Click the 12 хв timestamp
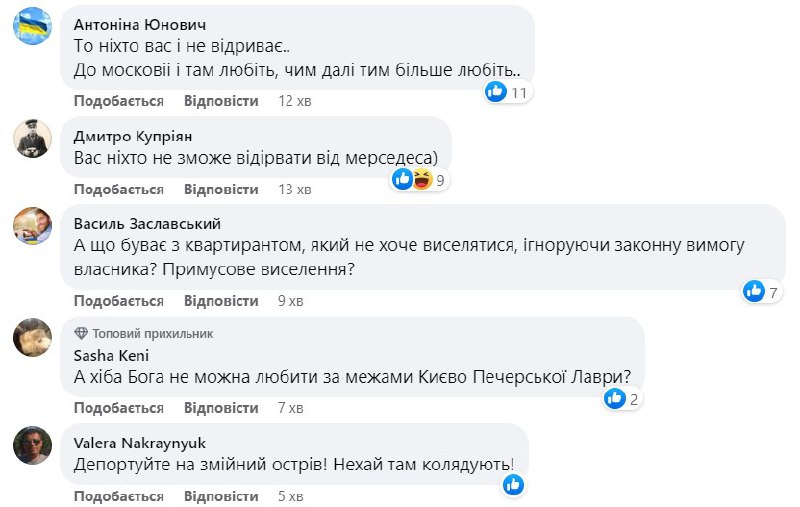Viewport: 800px width, 507px height. [294, 101]
